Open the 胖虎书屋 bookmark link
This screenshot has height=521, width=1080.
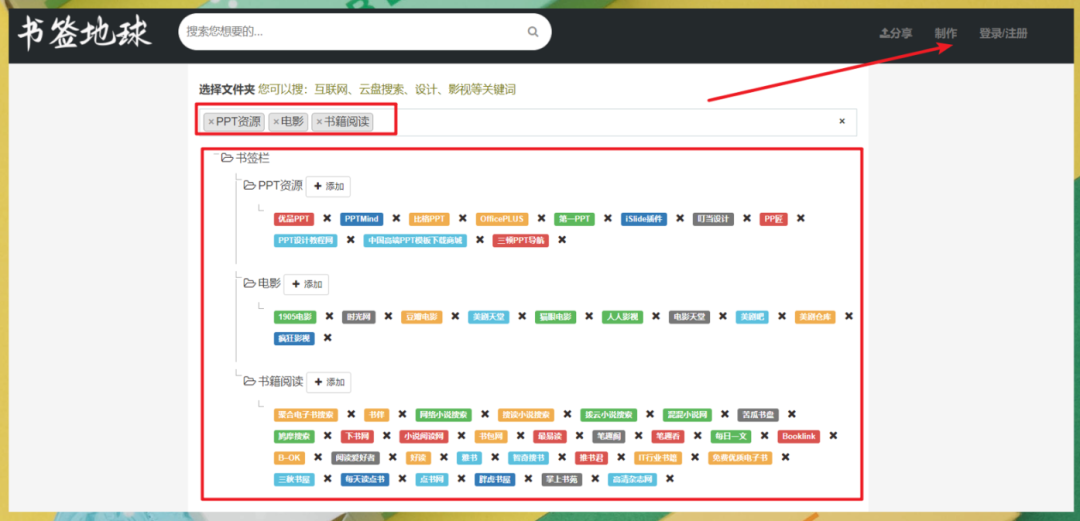coord(495,479)
